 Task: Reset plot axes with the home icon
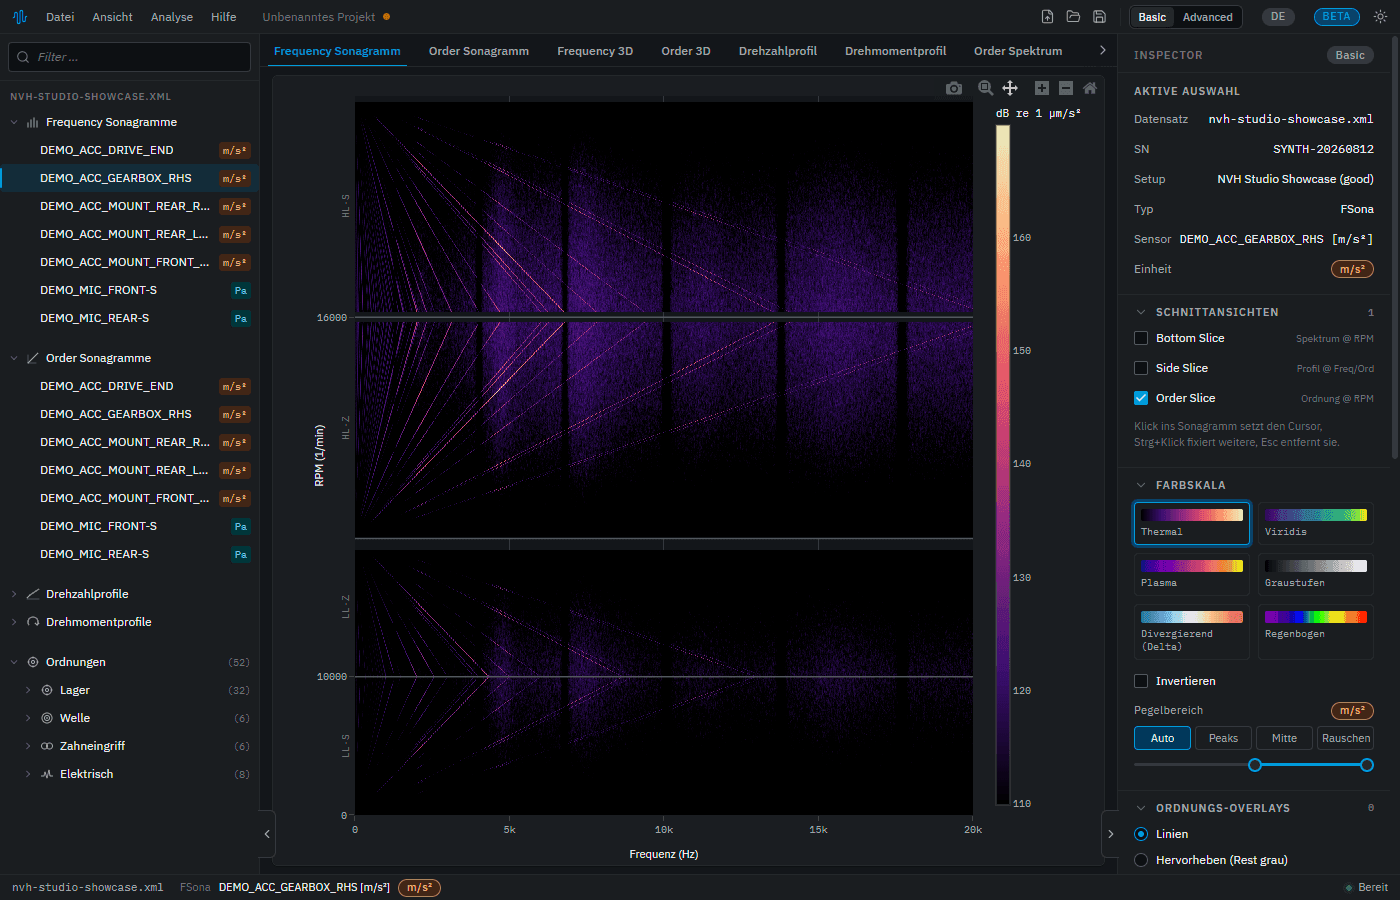click(x=1090, y=88)
